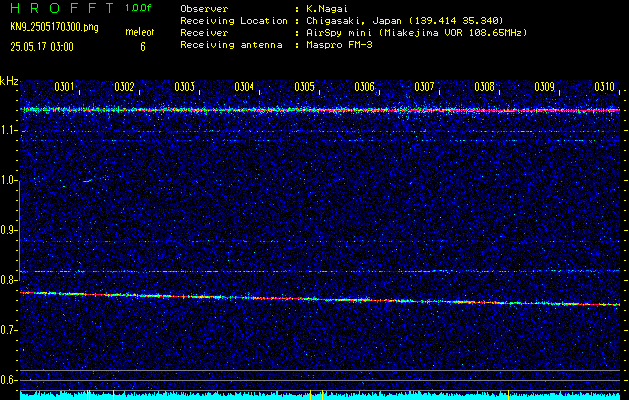Screen dimensions: 629x400
Task: Click the 0304 time marker
Action: pos(244,87)
